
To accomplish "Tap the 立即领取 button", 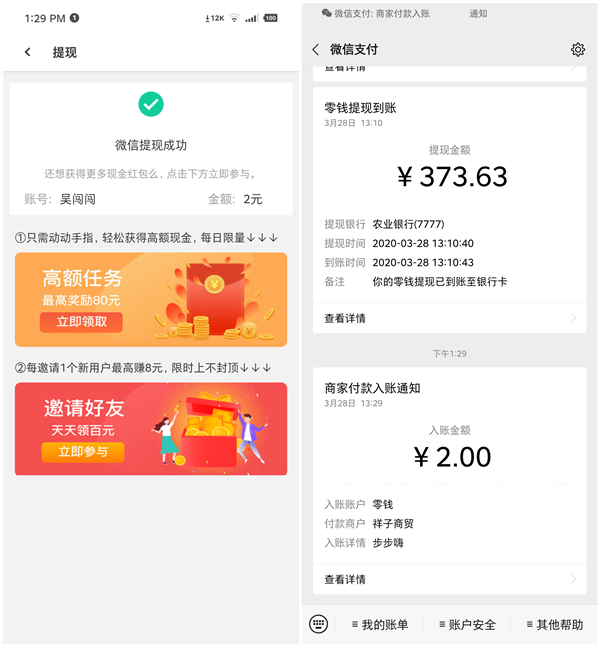I will pyautogui.click(x=81, y=322).
